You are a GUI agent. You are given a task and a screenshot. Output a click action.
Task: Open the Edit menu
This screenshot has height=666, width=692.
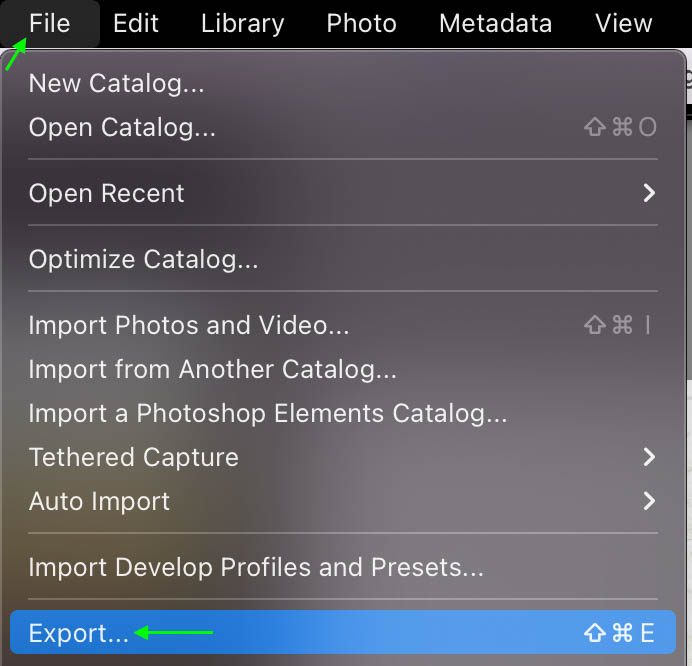[135, 23]
